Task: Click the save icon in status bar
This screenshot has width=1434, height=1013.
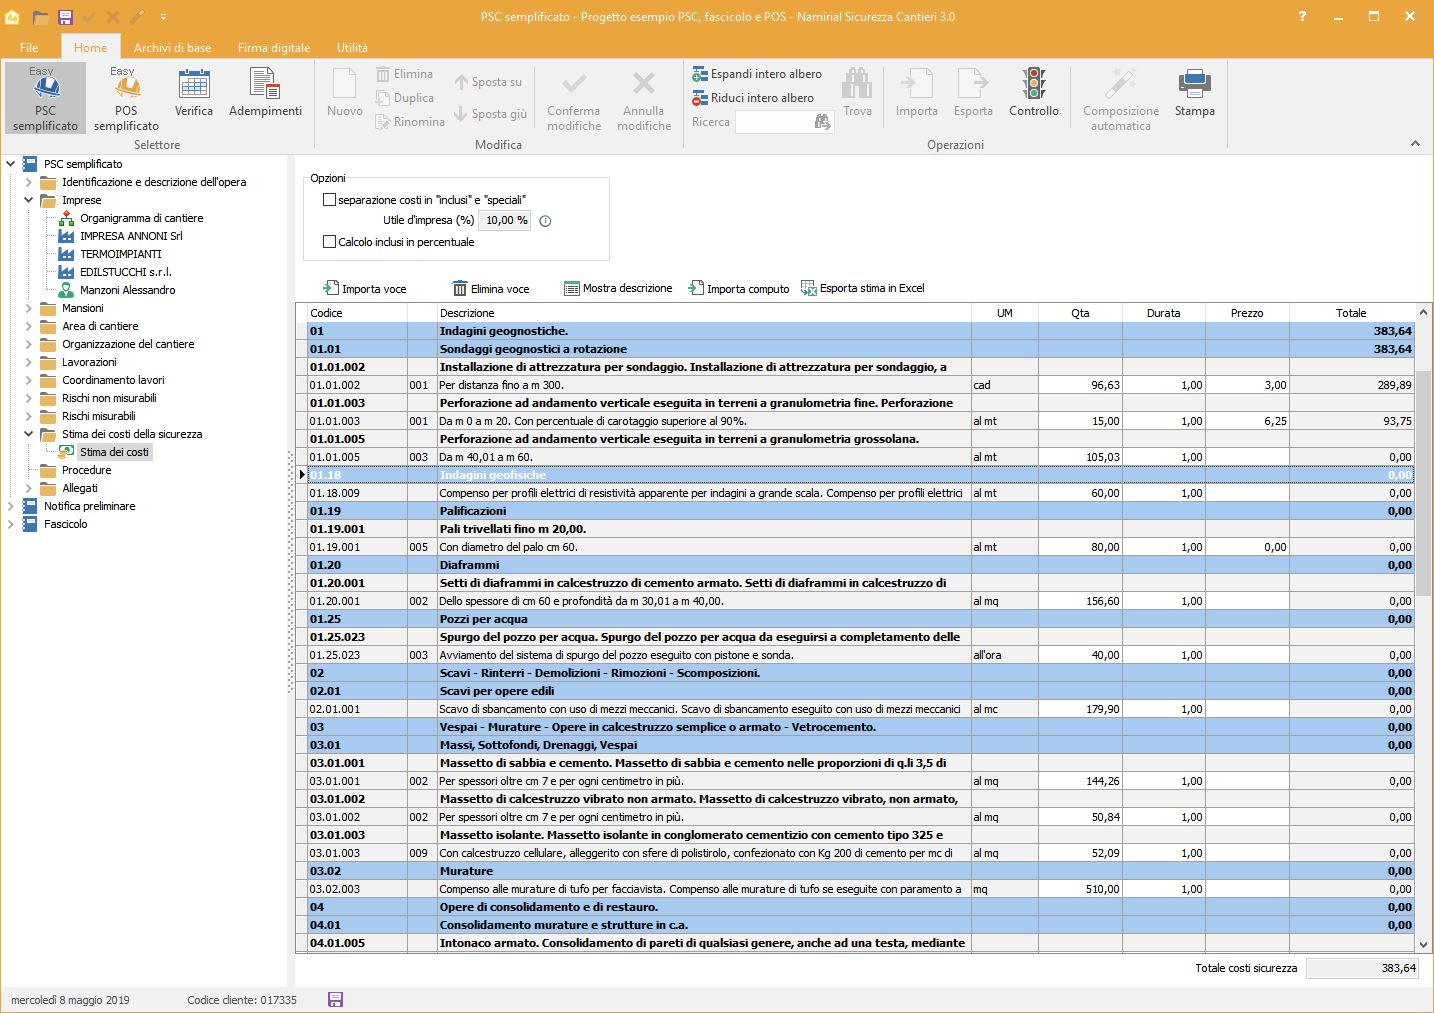Action: click(335, 1000)
